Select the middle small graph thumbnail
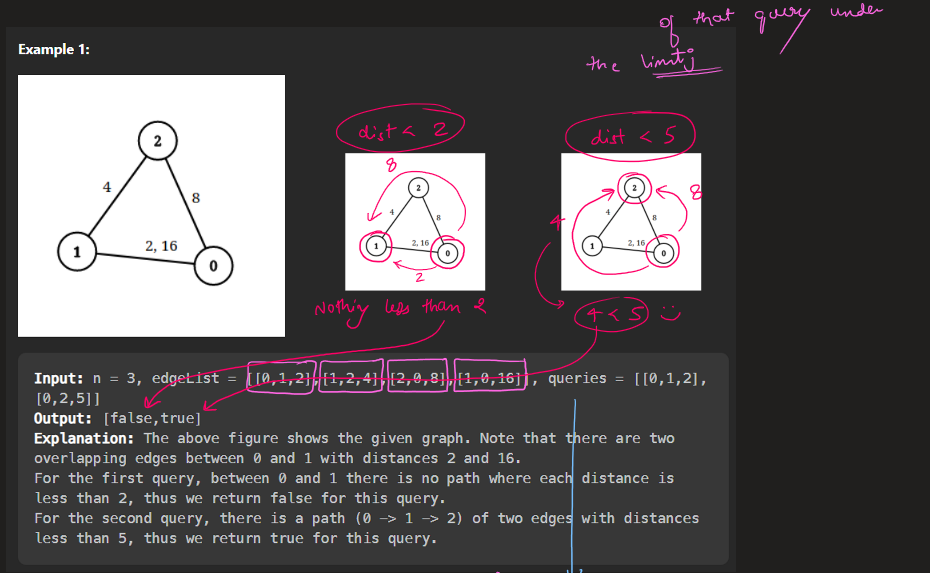 point(415,221)
